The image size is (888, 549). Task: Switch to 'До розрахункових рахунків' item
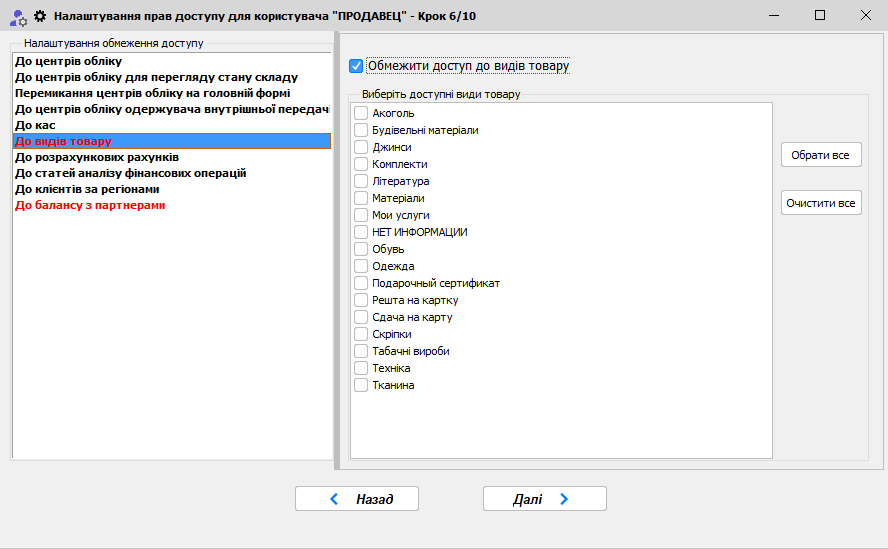[x=97, y=157]
